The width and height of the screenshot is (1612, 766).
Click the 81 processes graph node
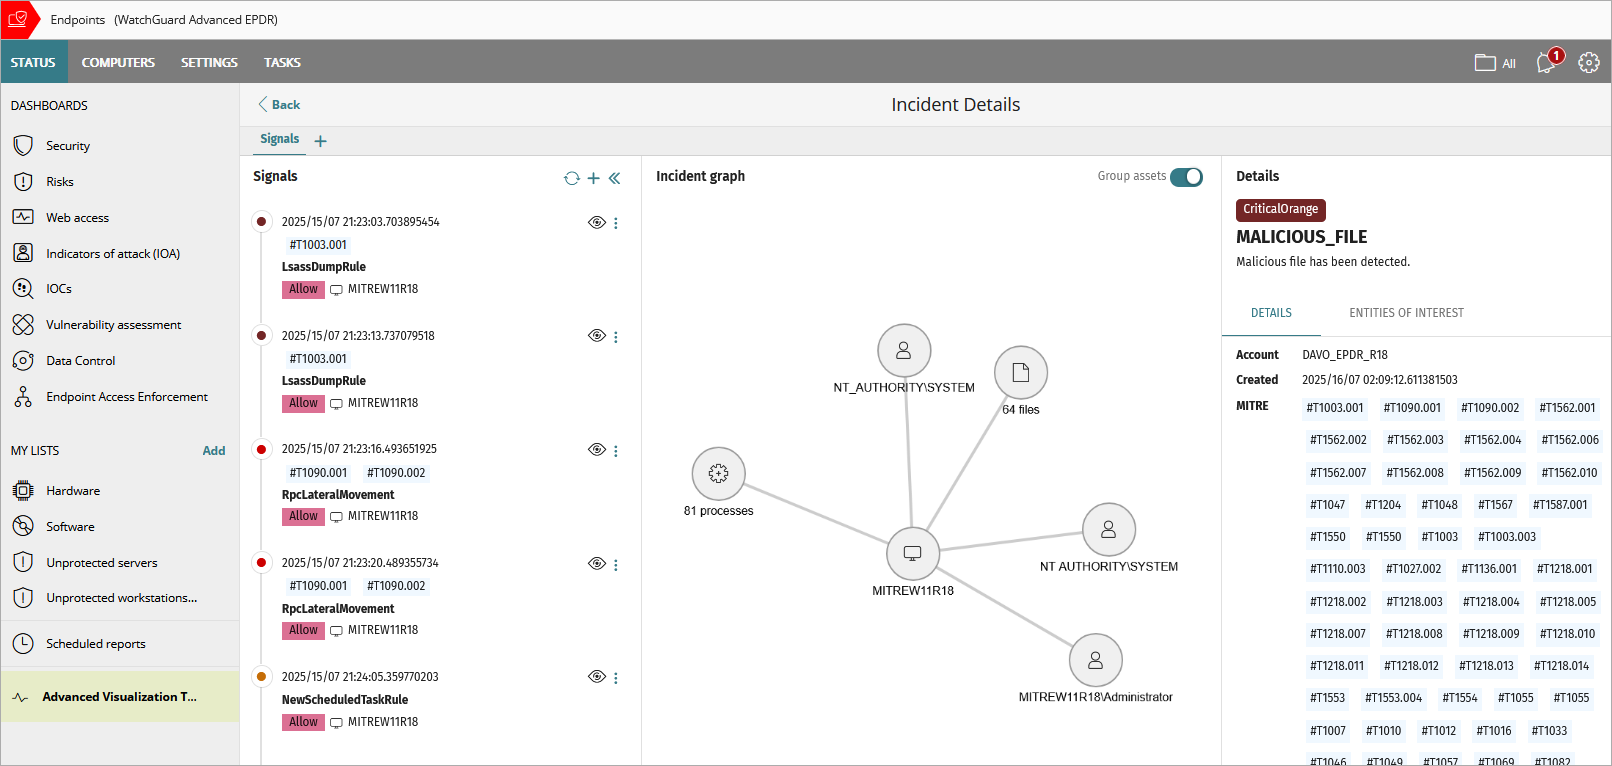click(718, 473)
